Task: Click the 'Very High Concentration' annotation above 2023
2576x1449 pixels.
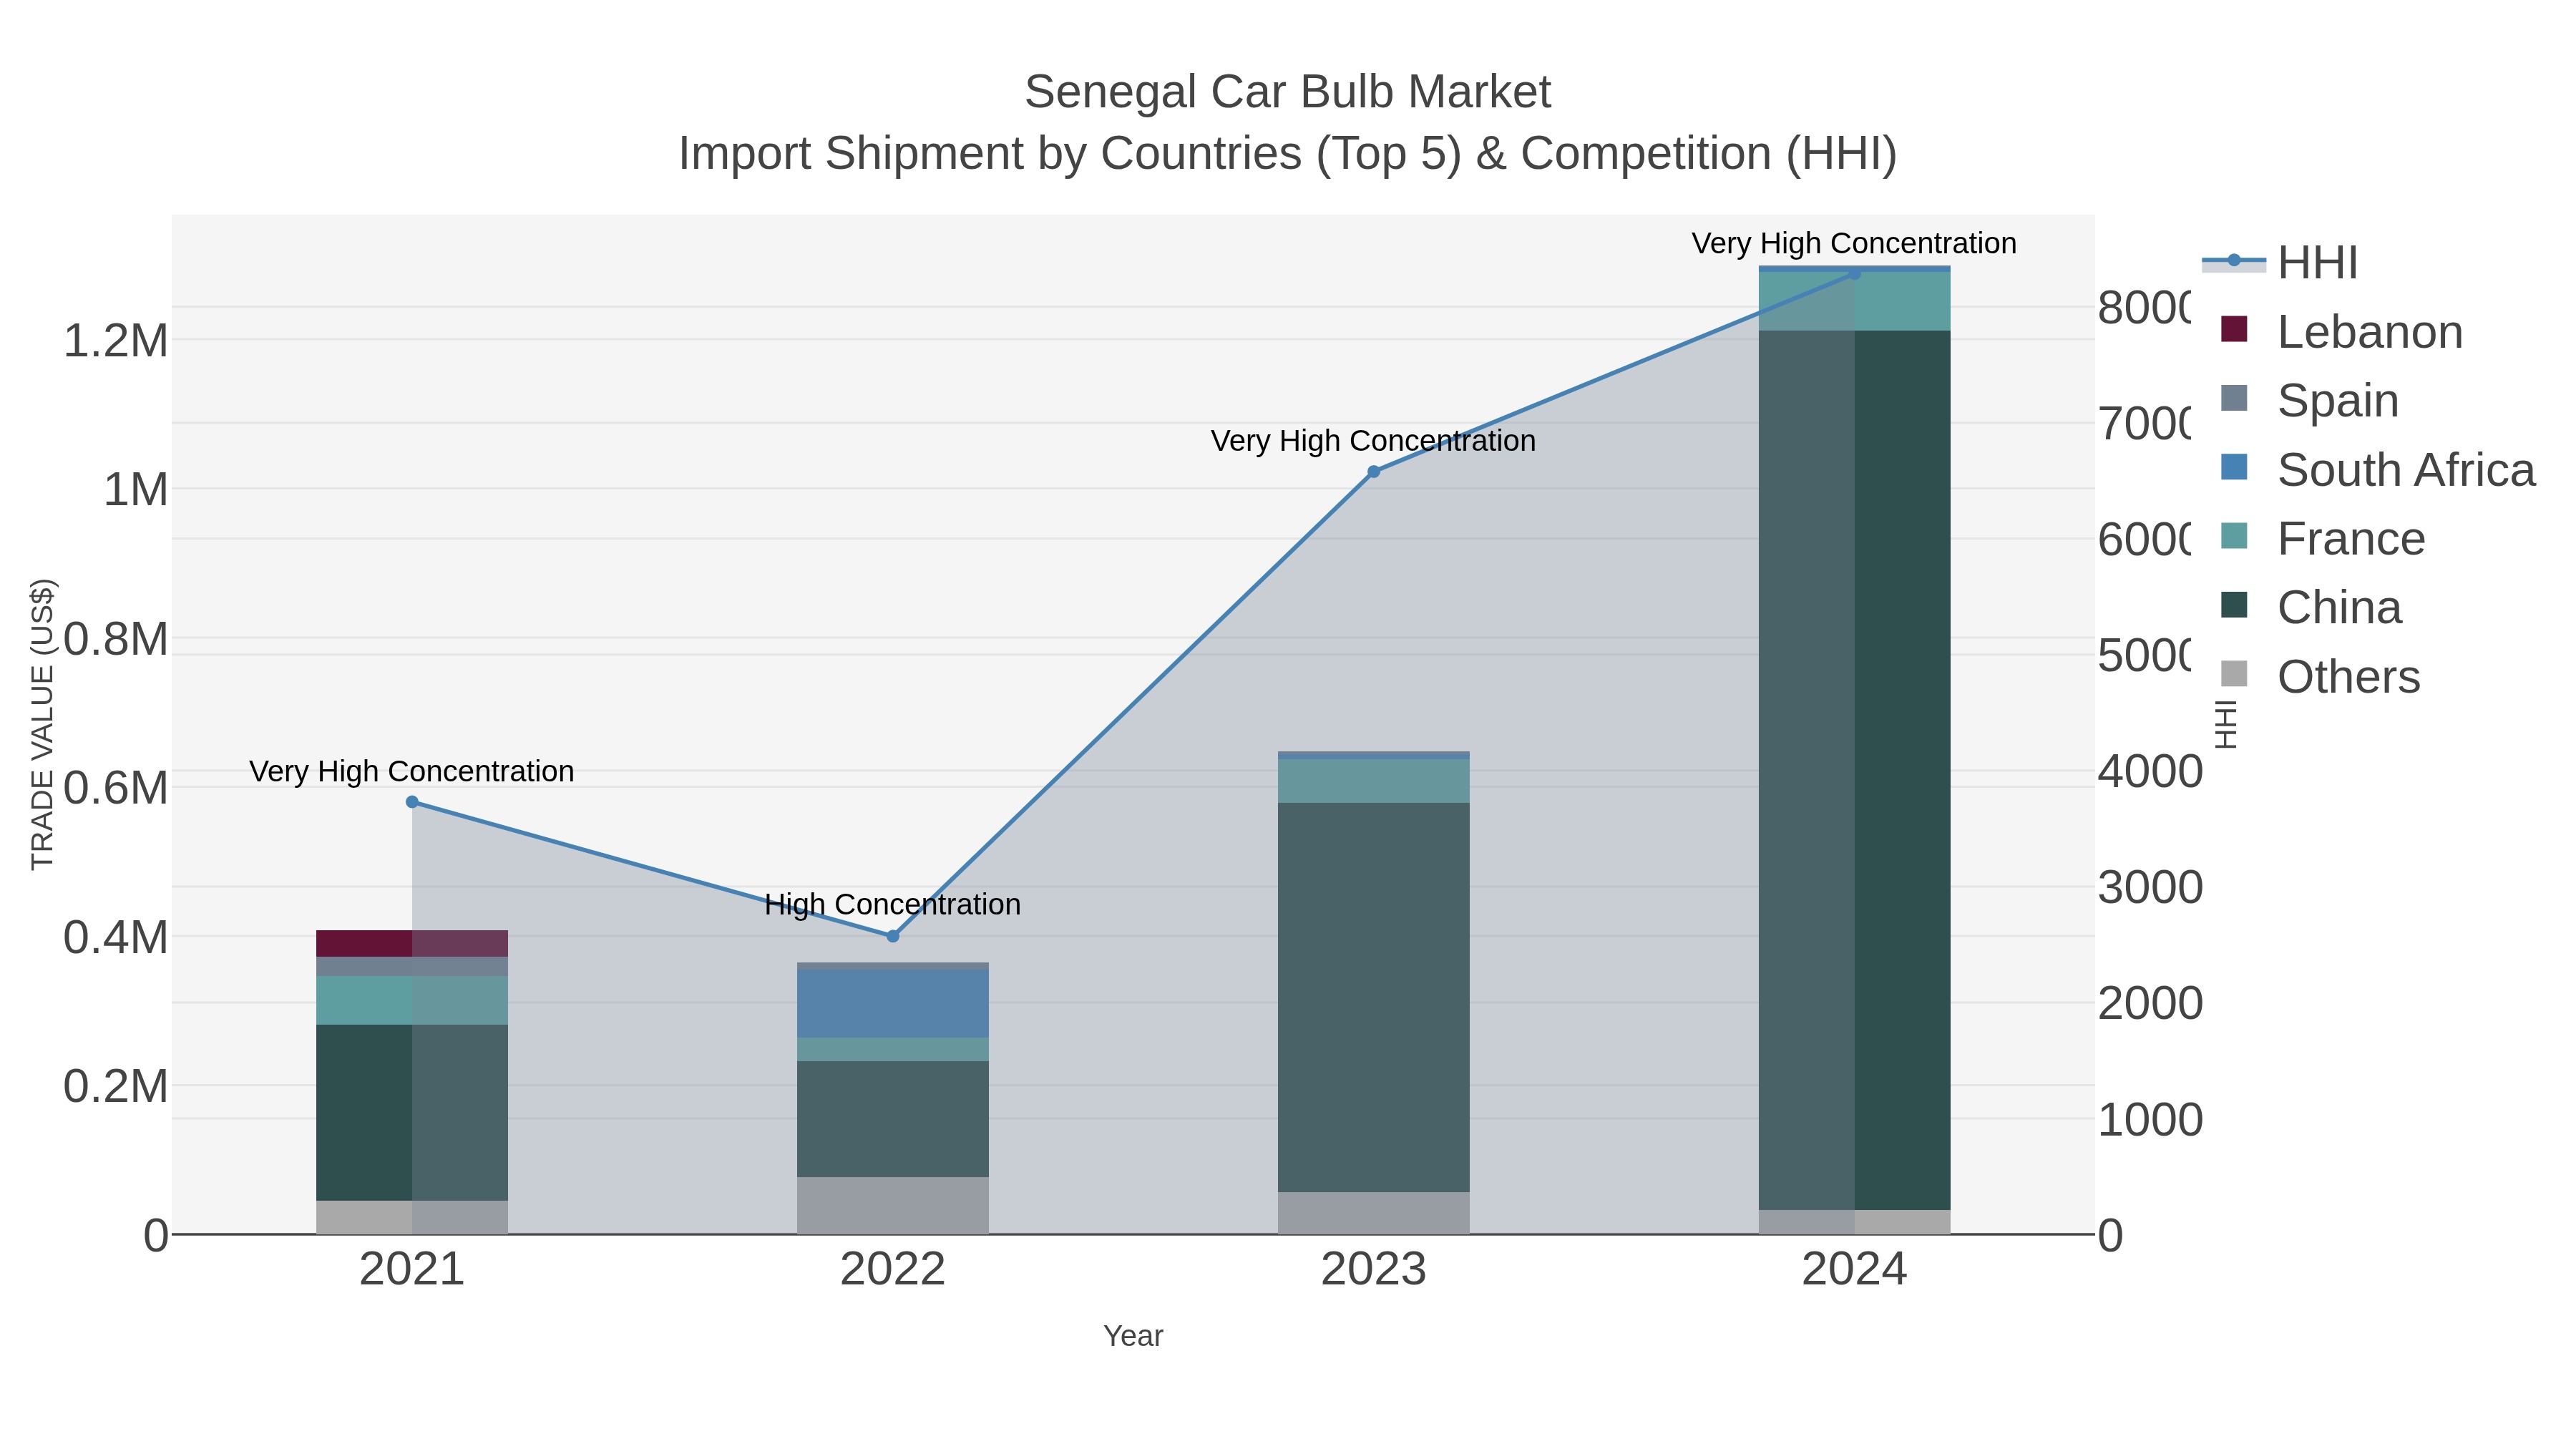Action: point(1374,441)
